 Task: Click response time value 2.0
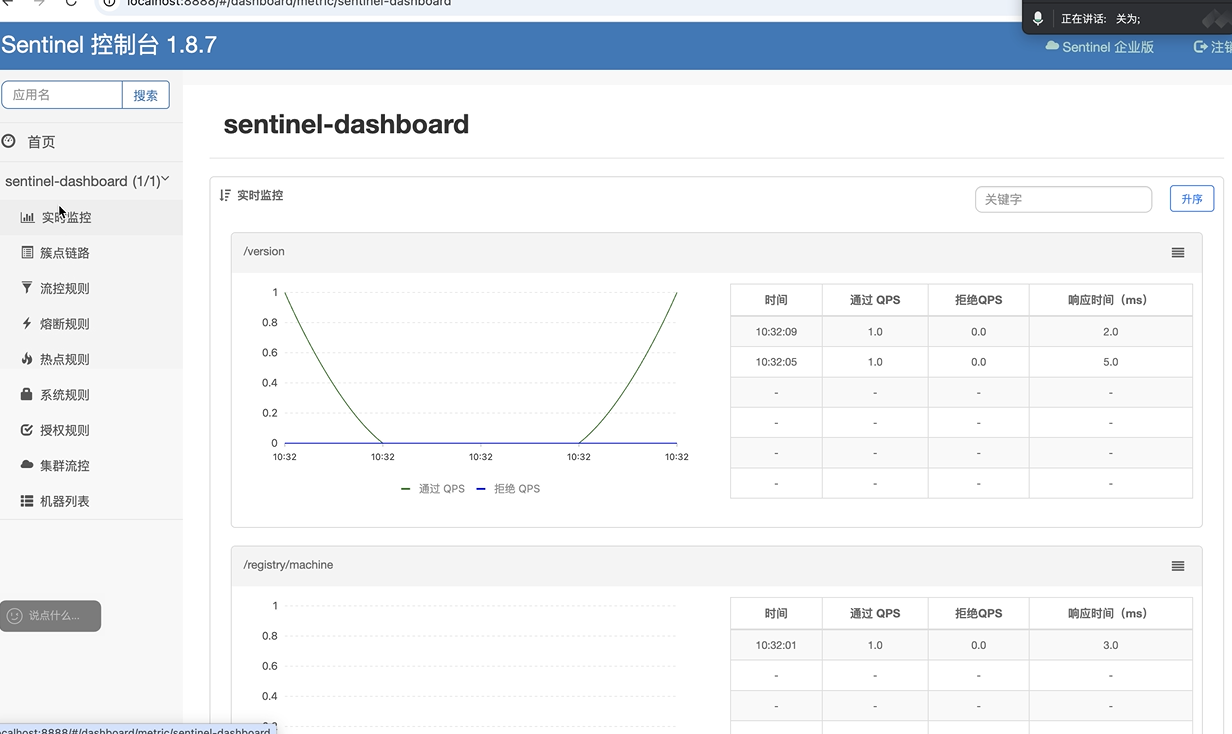pos(1110,332)
